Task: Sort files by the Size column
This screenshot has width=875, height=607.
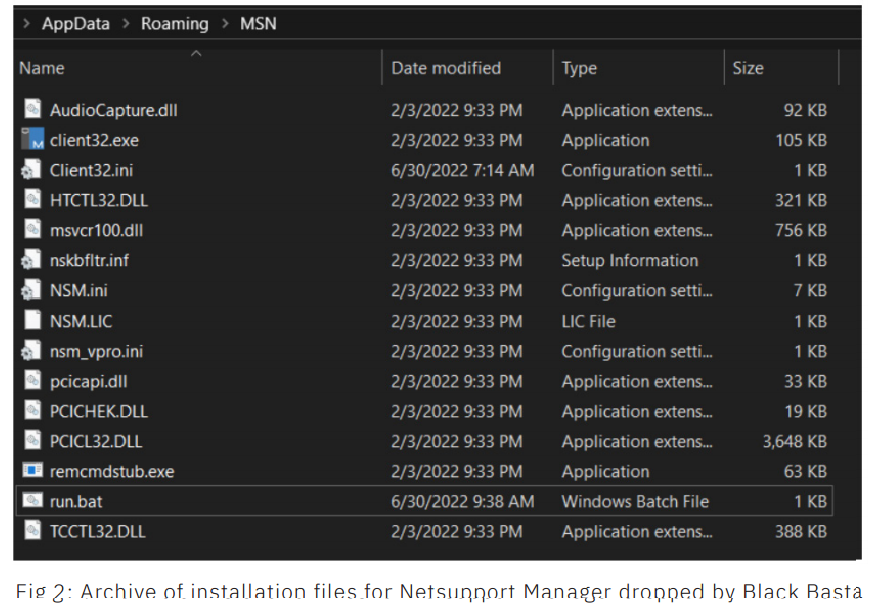Action: coord(748,68)
